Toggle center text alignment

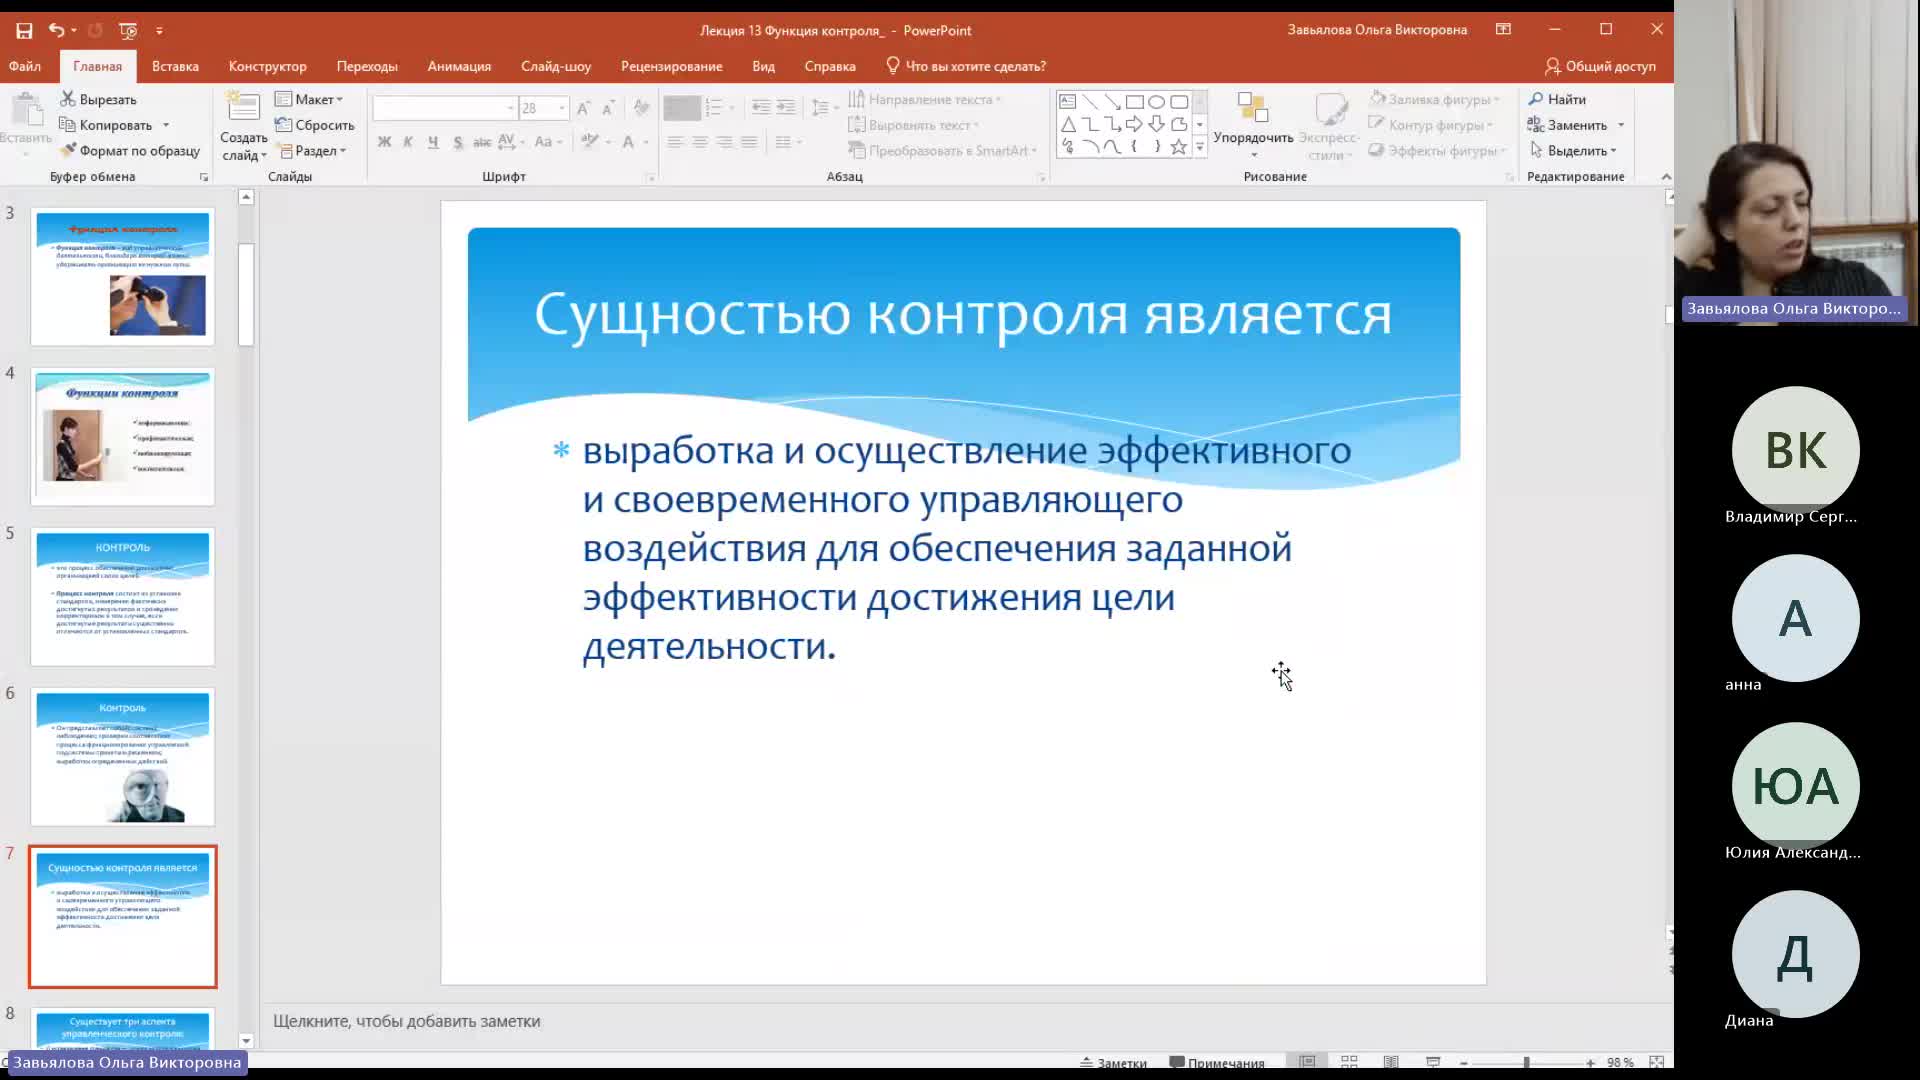(x=700, y=142)
